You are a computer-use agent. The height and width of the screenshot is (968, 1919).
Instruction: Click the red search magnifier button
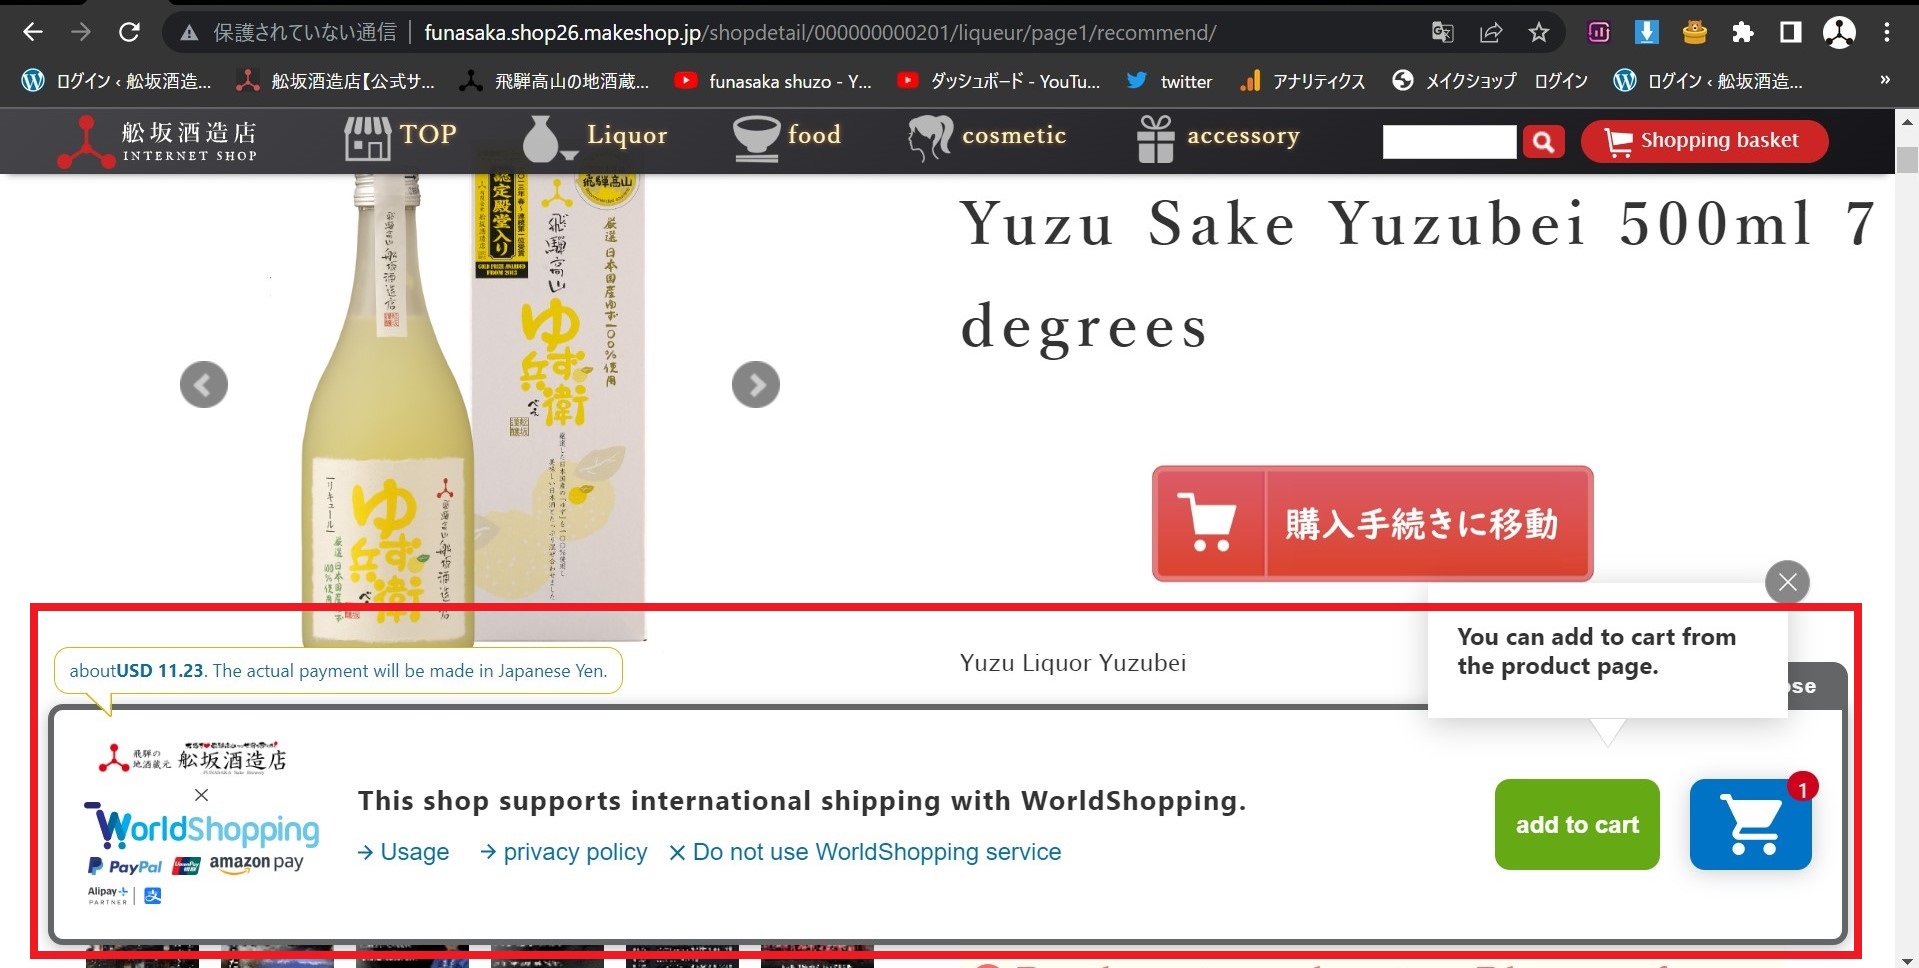coord(1543,141)
